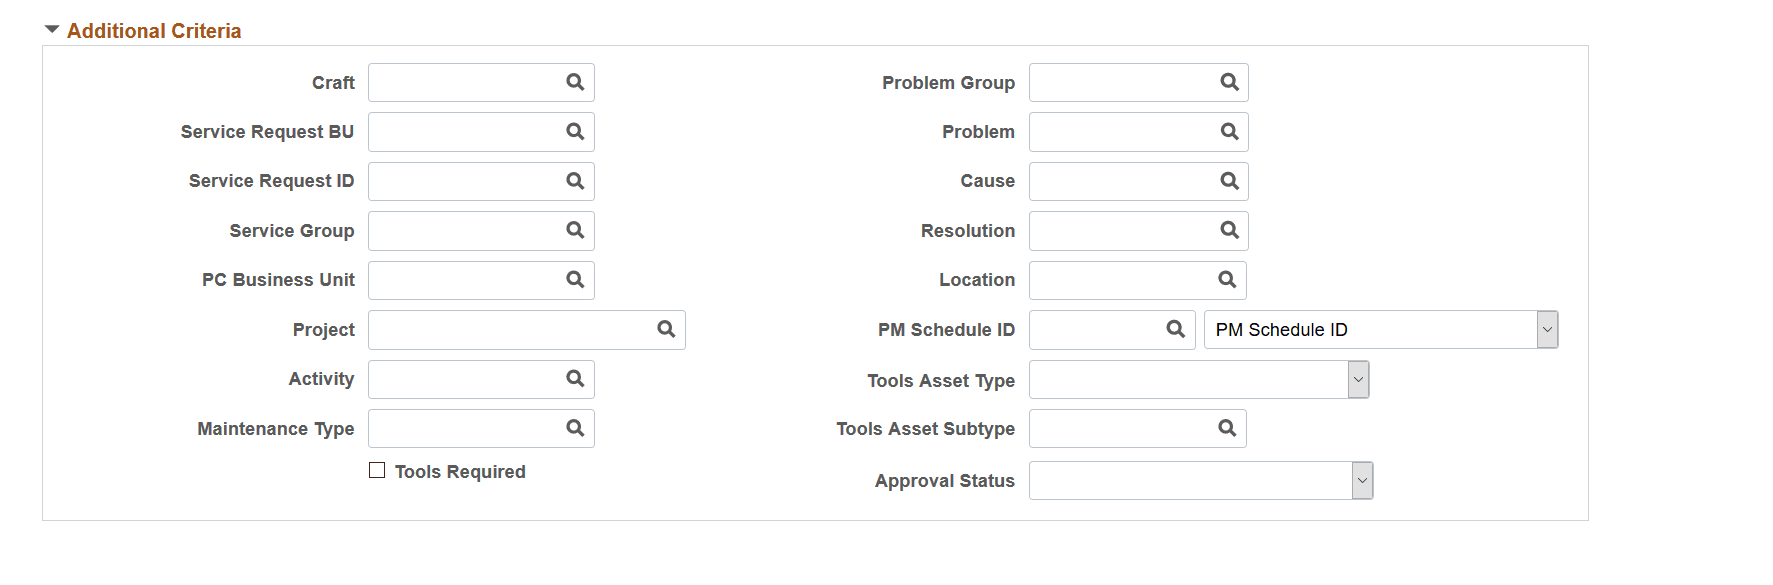Open the Location lookup search
Viewport: 1773px width, 585px height.
(x=1228, y=280)
